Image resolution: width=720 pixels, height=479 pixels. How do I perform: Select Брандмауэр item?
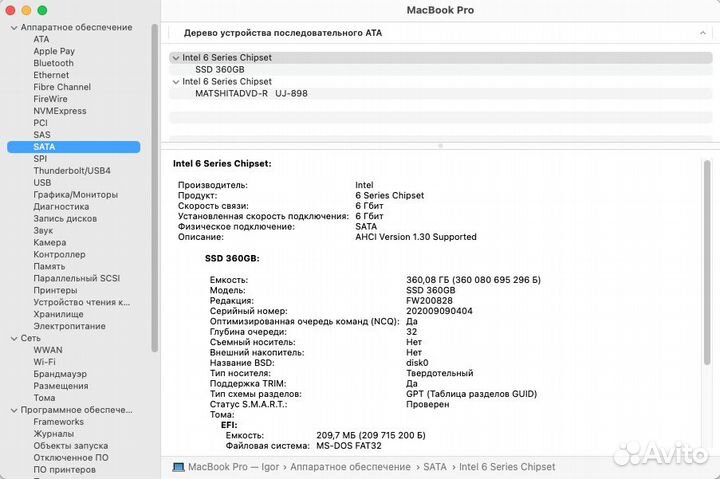pos(60,374)
